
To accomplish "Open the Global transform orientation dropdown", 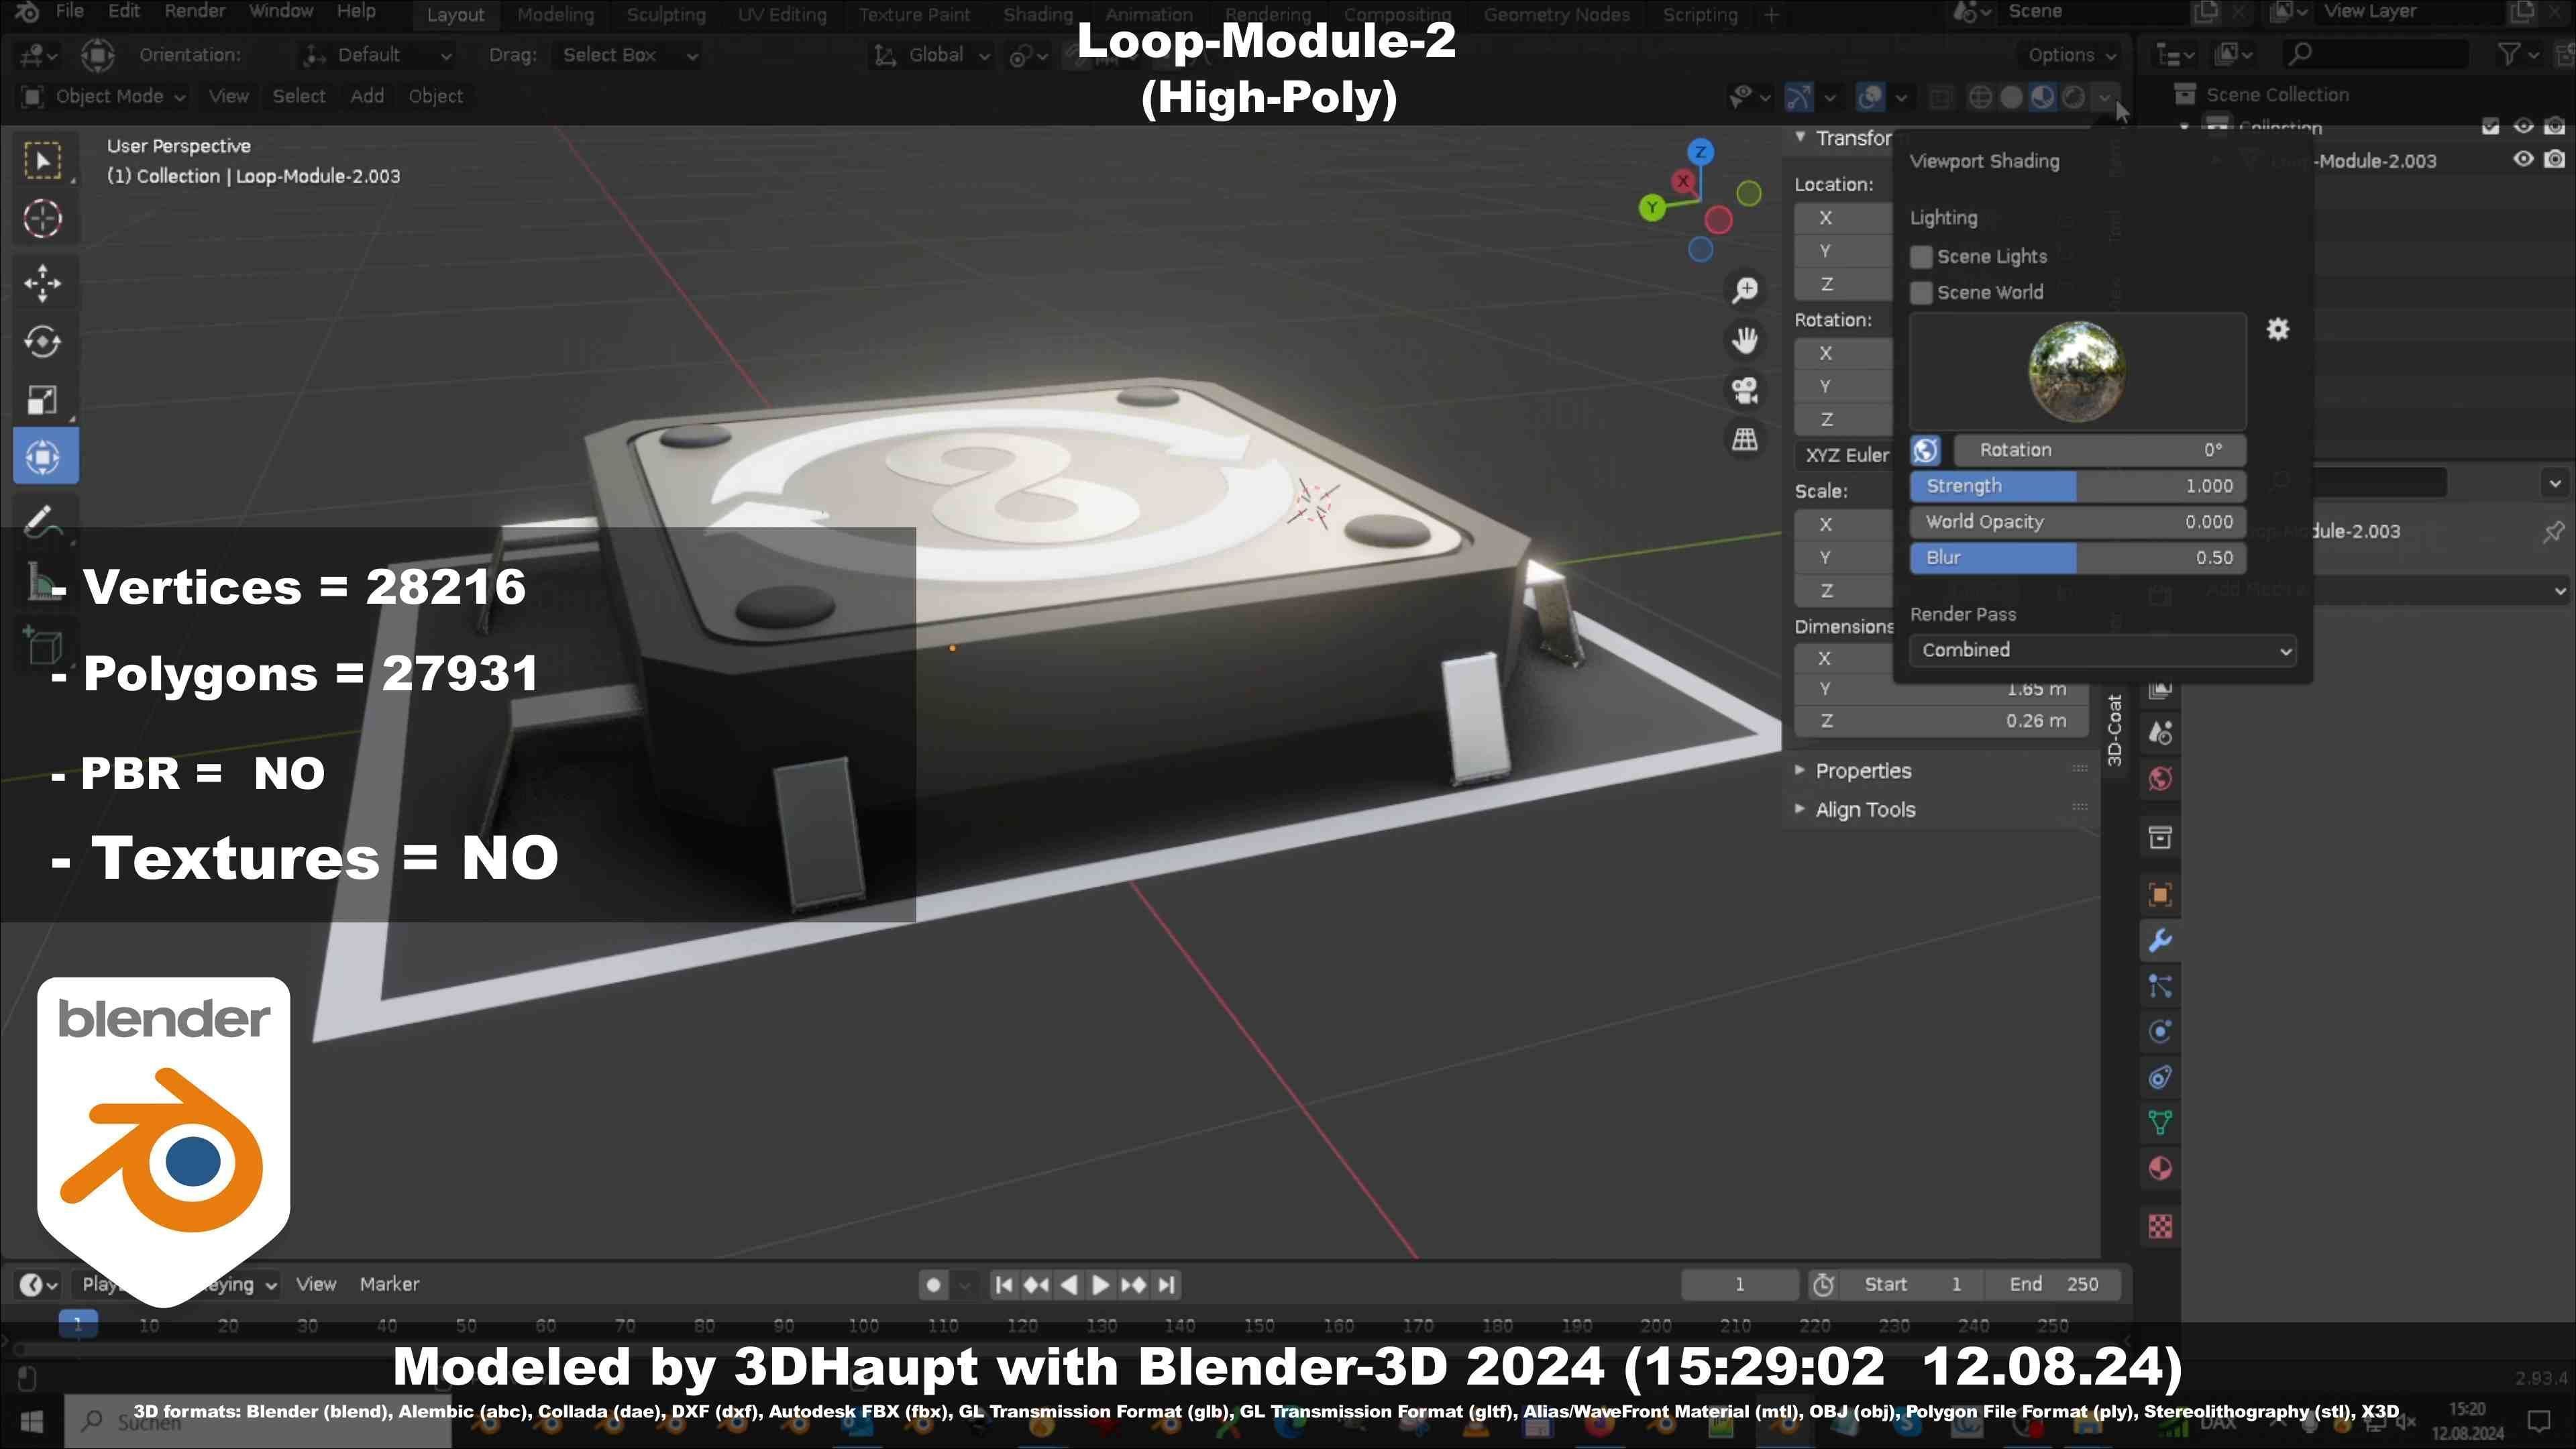I will (932, 56).
